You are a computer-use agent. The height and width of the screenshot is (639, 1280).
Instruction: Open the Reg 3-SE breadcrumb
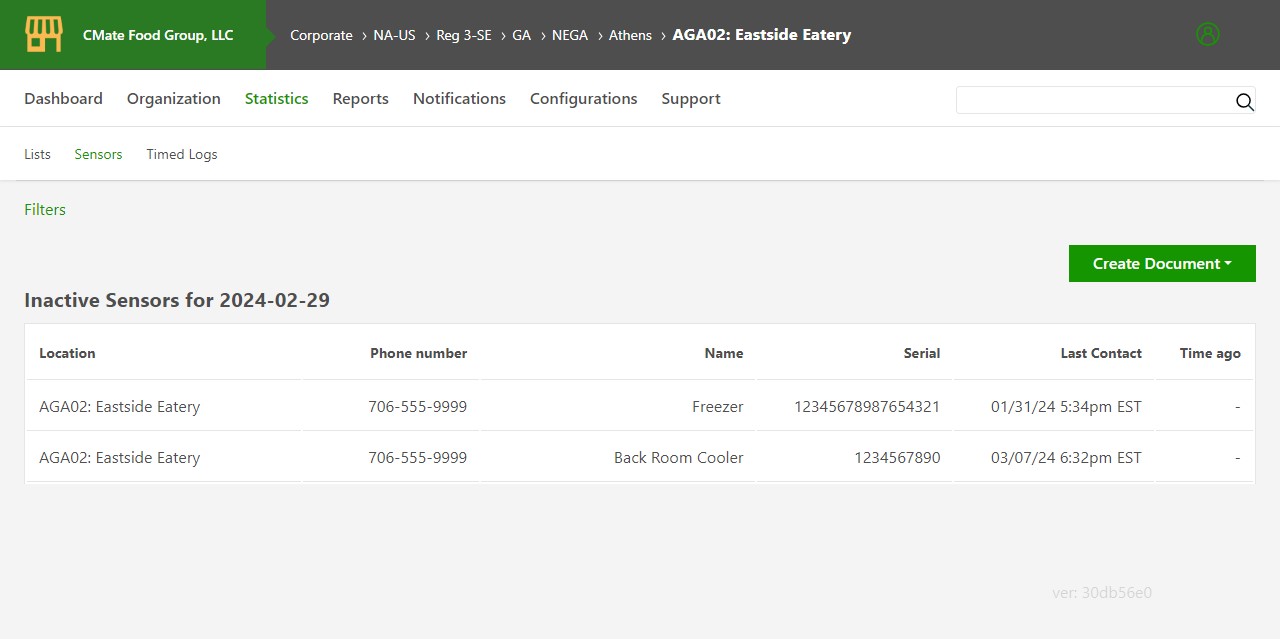pyautogui.click(x=463, y=35)
